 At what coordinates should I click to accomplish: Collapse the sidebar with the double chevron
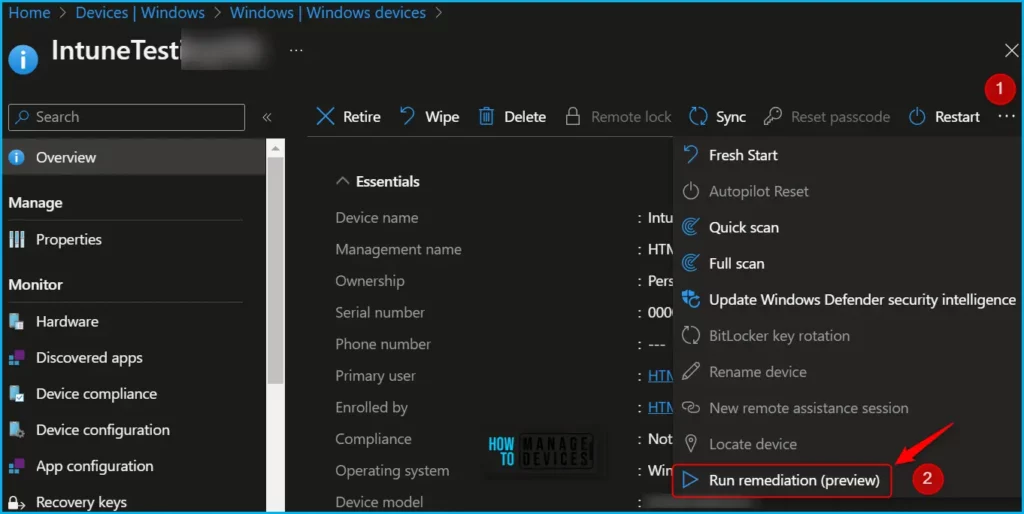coord(266,117)
